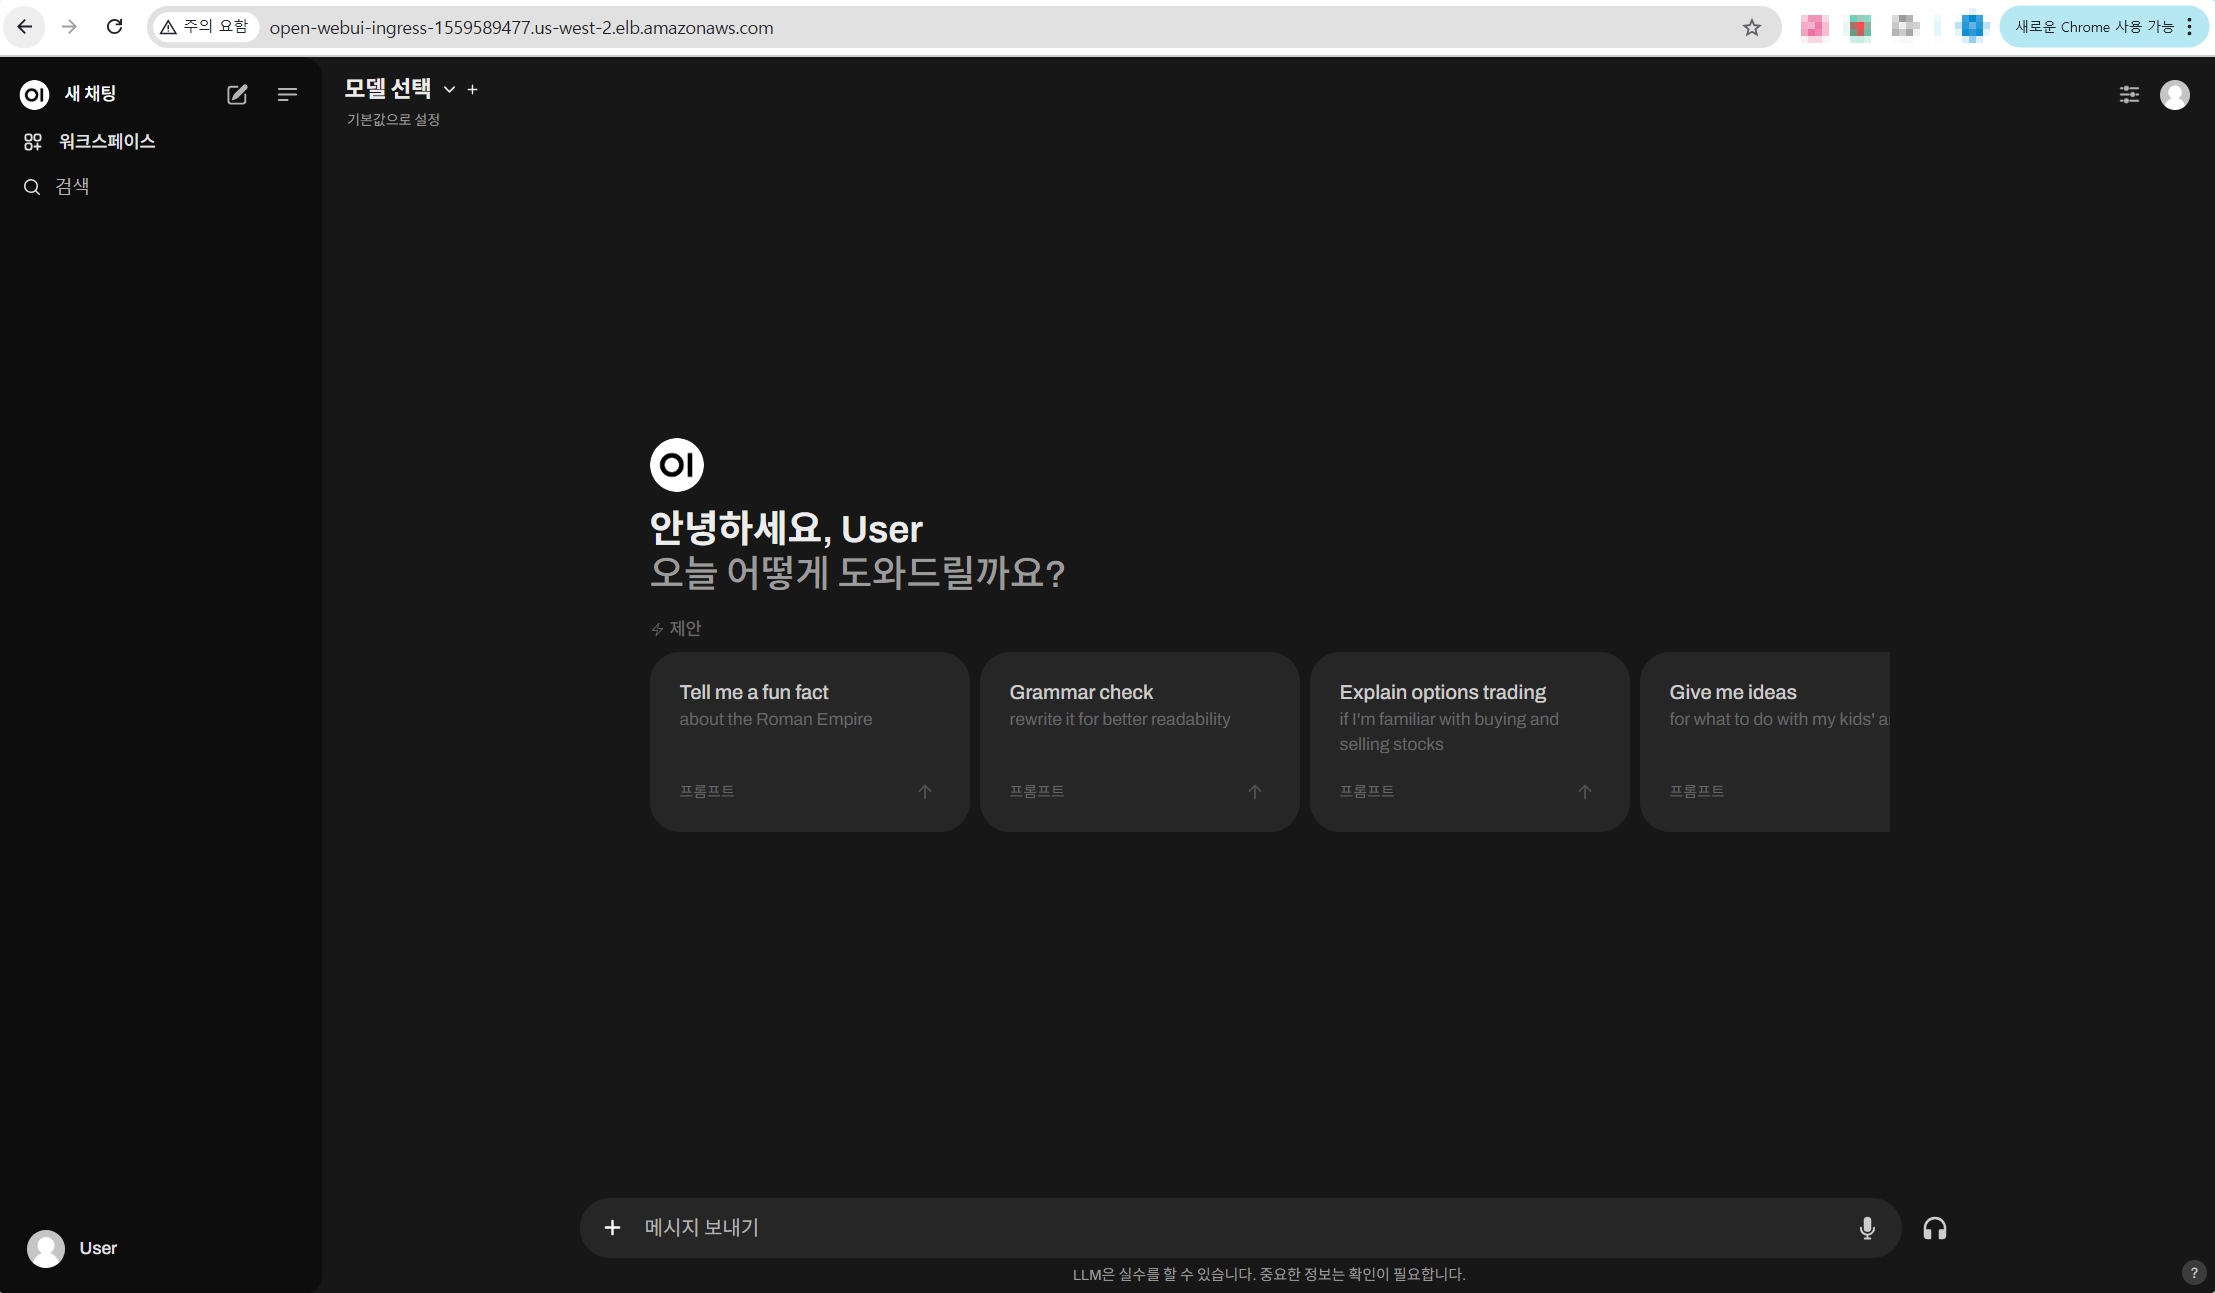Screen dimensions: 2215x1293
Task: Click attachment plus icon in message box
Action: pyautogui.click(x=612, y=1228)
